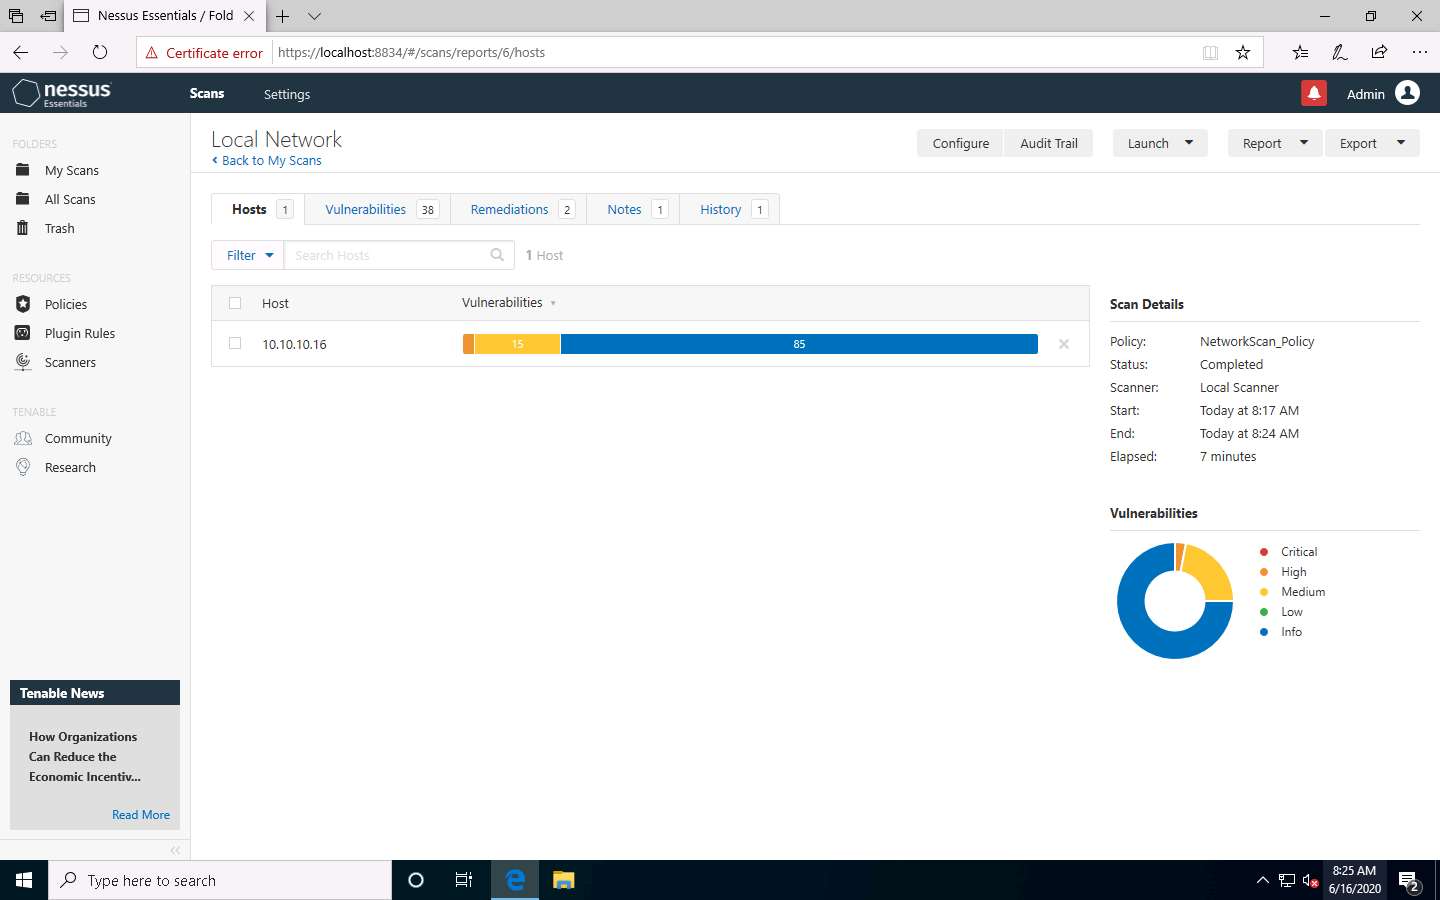Click the Windows taskbar search box
This screenshot has width=1440, height=900.
click(x=220, y=880)
